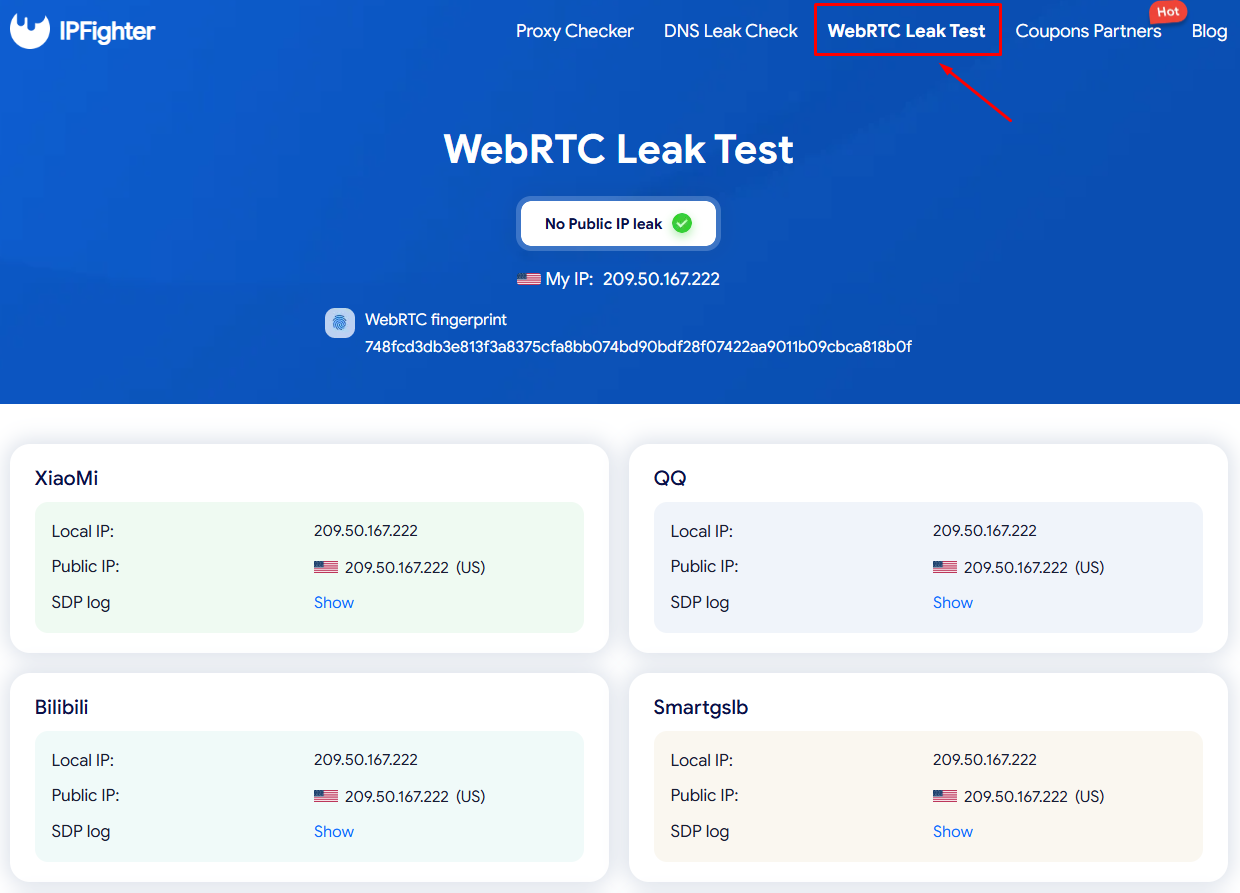
Task: Click the WebRTC fingerprint label
Action: point(436,320)
